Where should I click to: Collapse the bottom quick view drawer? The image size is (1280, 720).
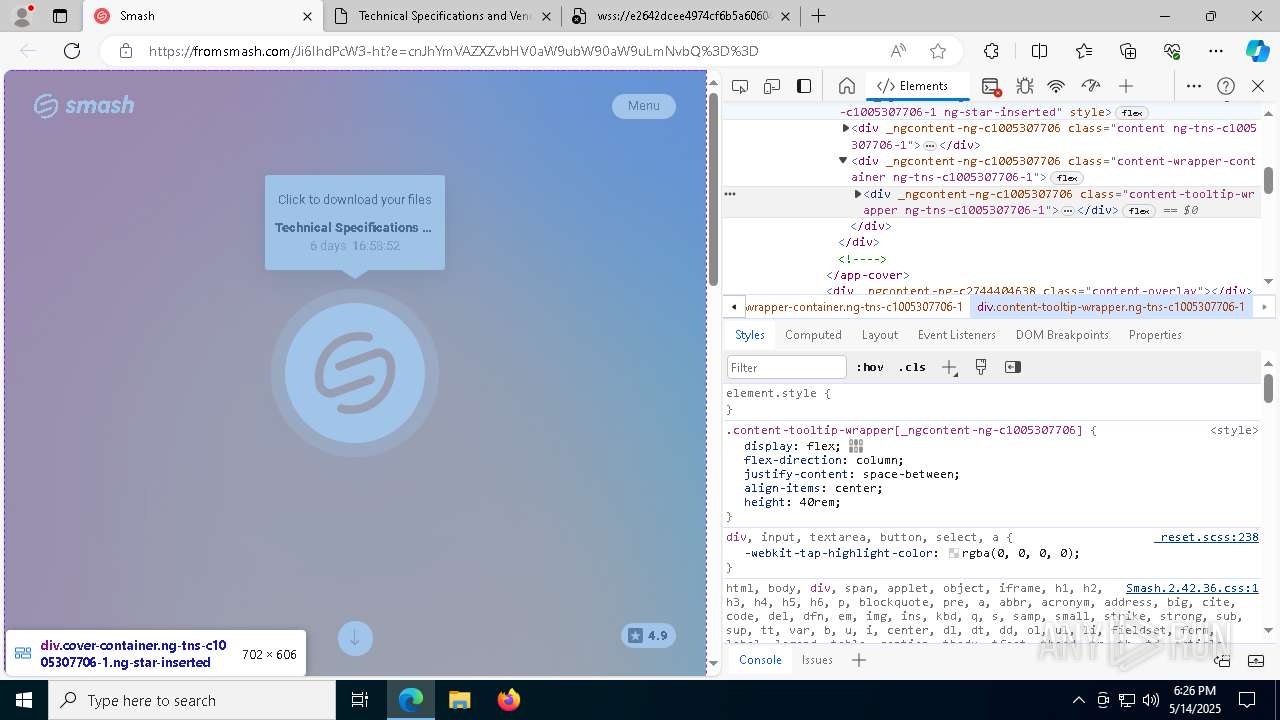pos(1257,660)
